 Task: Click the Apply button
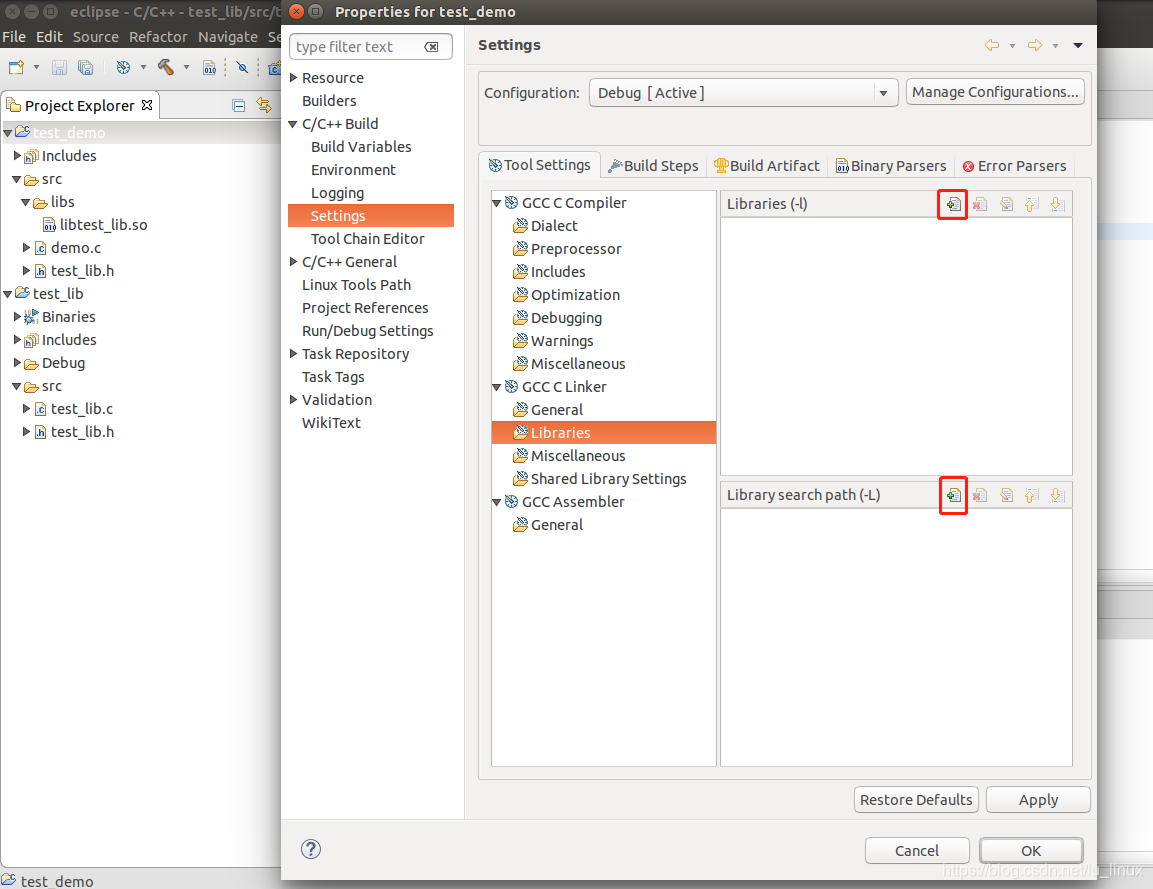pyautogui.click(x=1038, y=800)
